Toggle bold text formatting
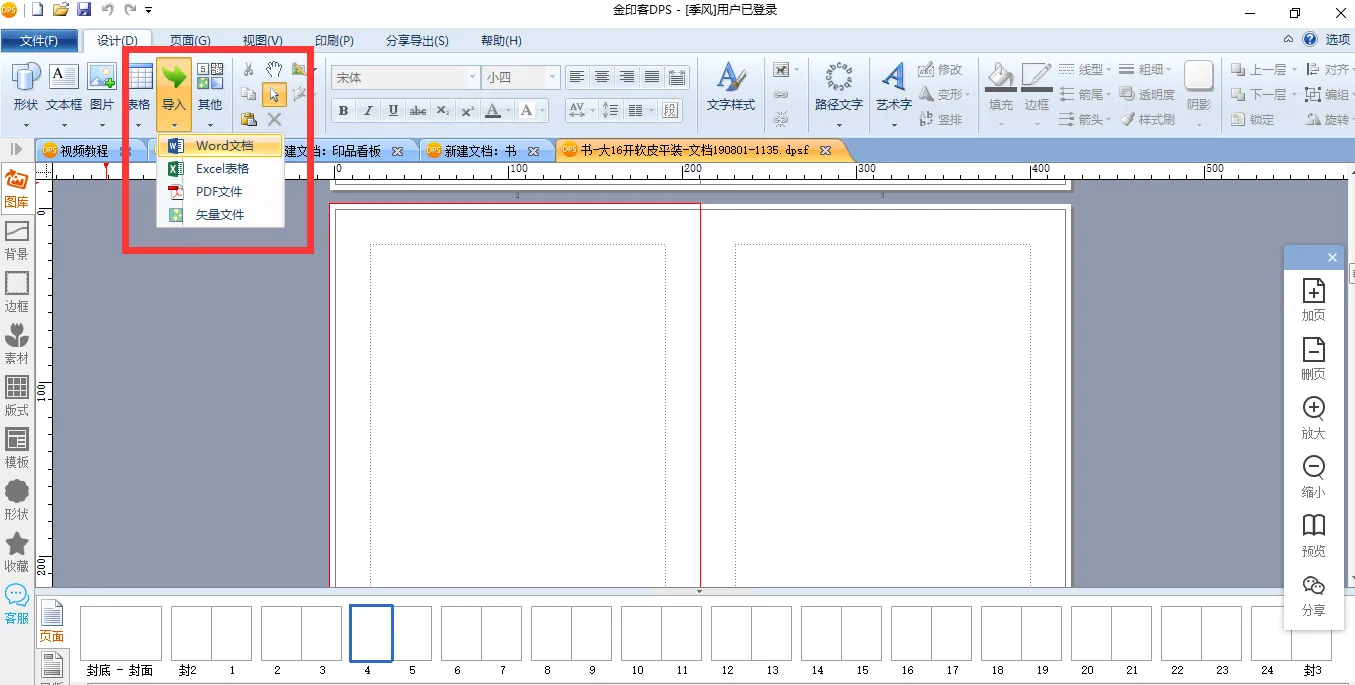 point(344,111)
